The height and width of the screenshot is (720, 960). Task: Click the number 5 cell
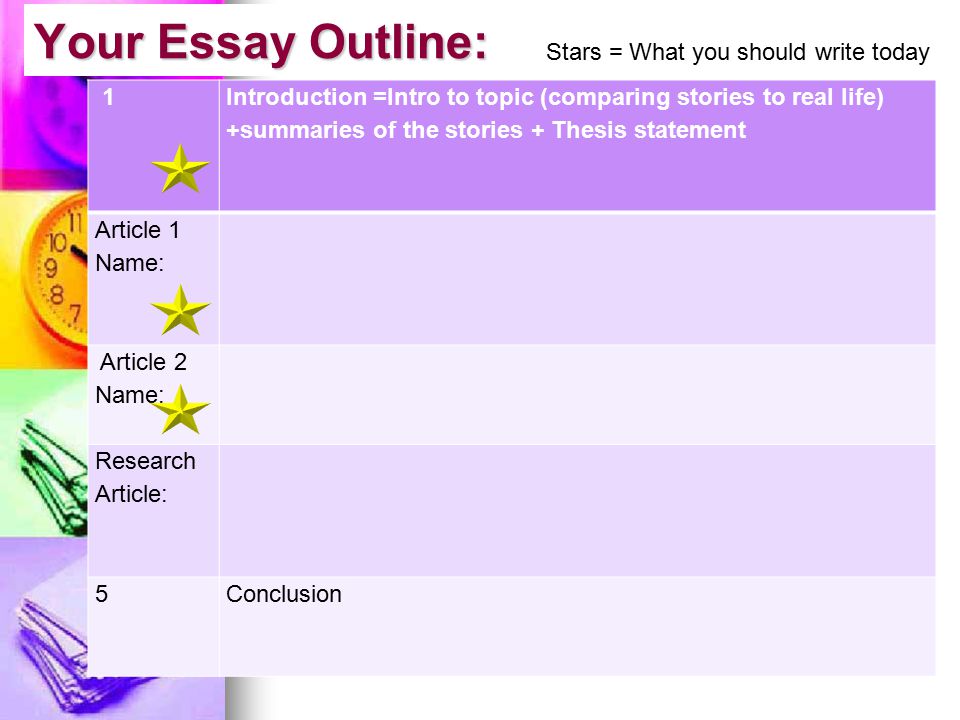(x=153, y=626)
